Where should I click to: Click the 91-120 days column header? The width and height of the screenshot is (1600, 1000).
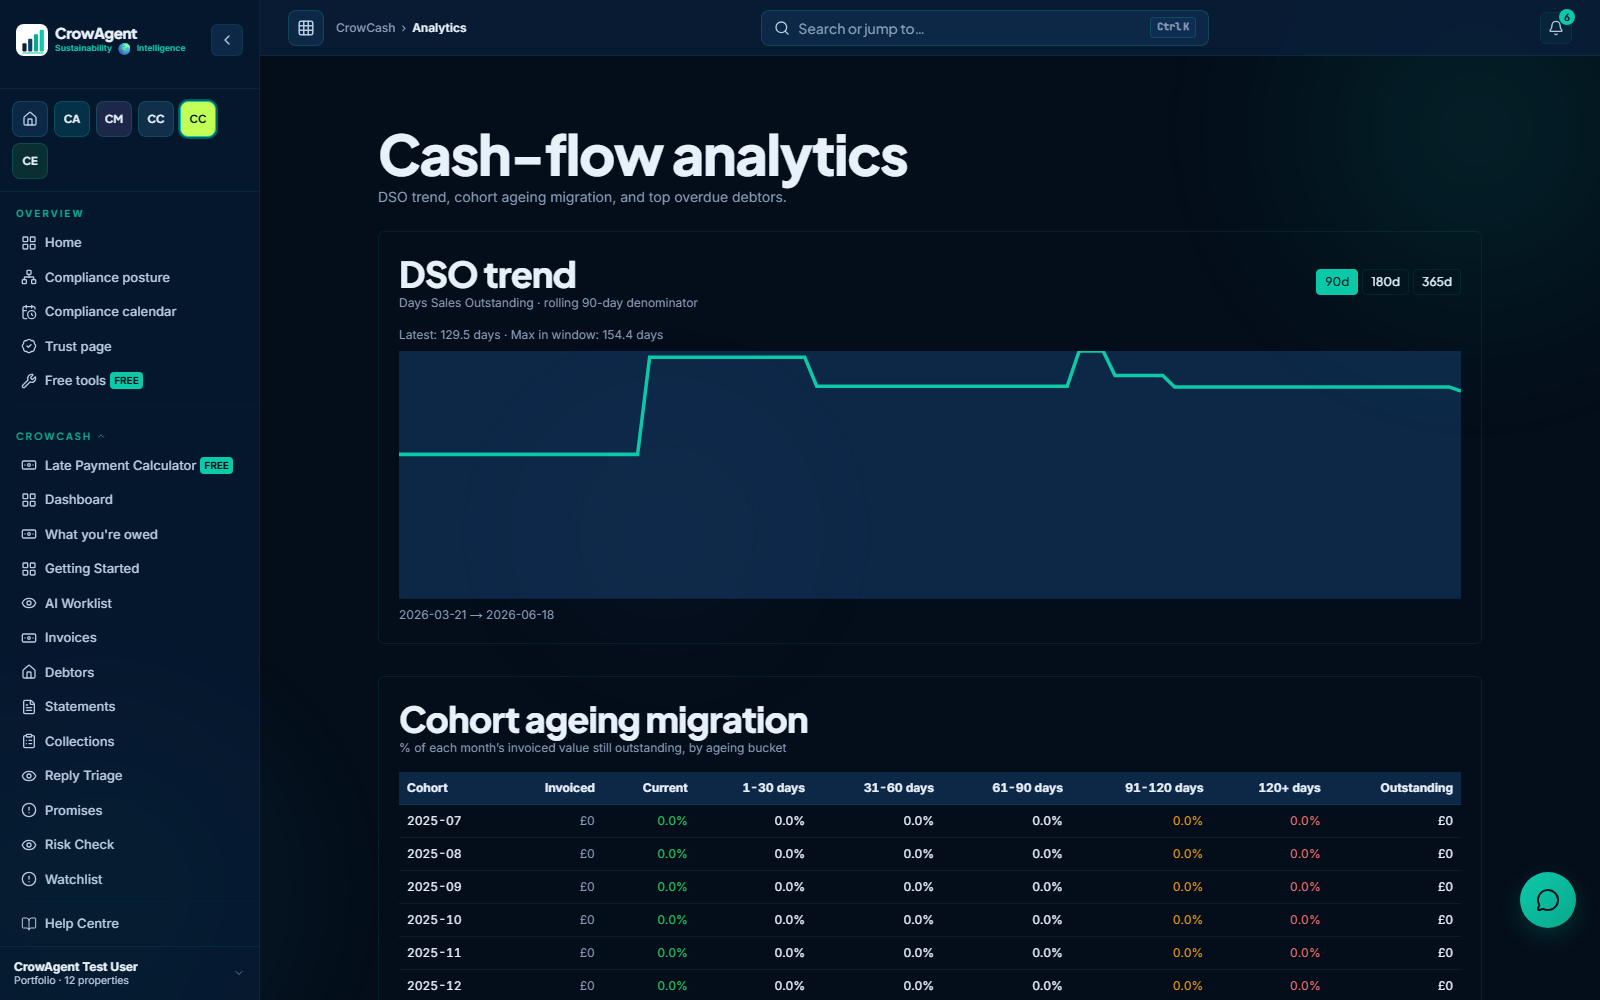coord(1164,788)
